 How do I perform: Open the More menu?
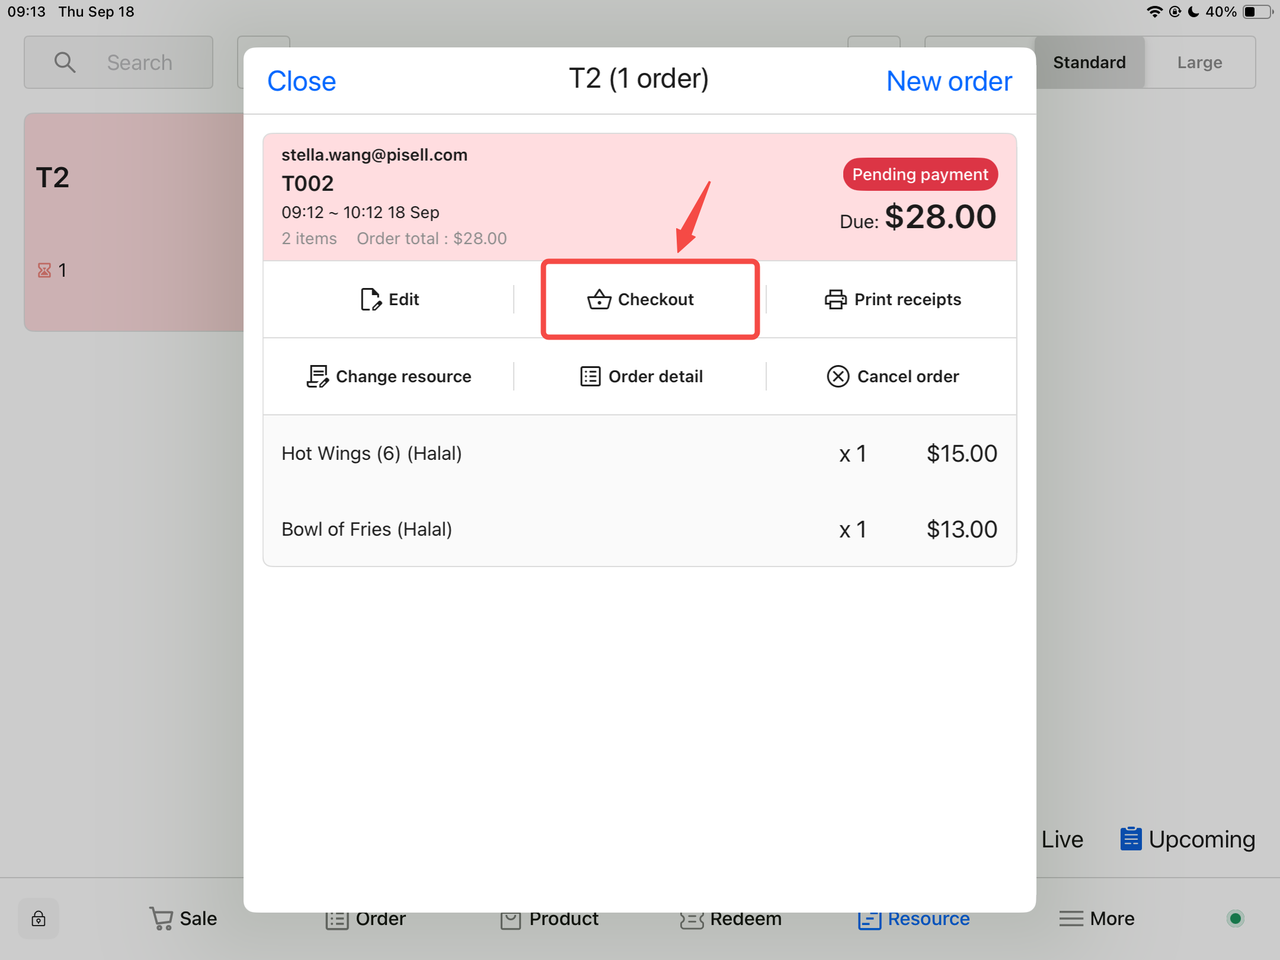pyautogui.click(x=1097, y=918)
